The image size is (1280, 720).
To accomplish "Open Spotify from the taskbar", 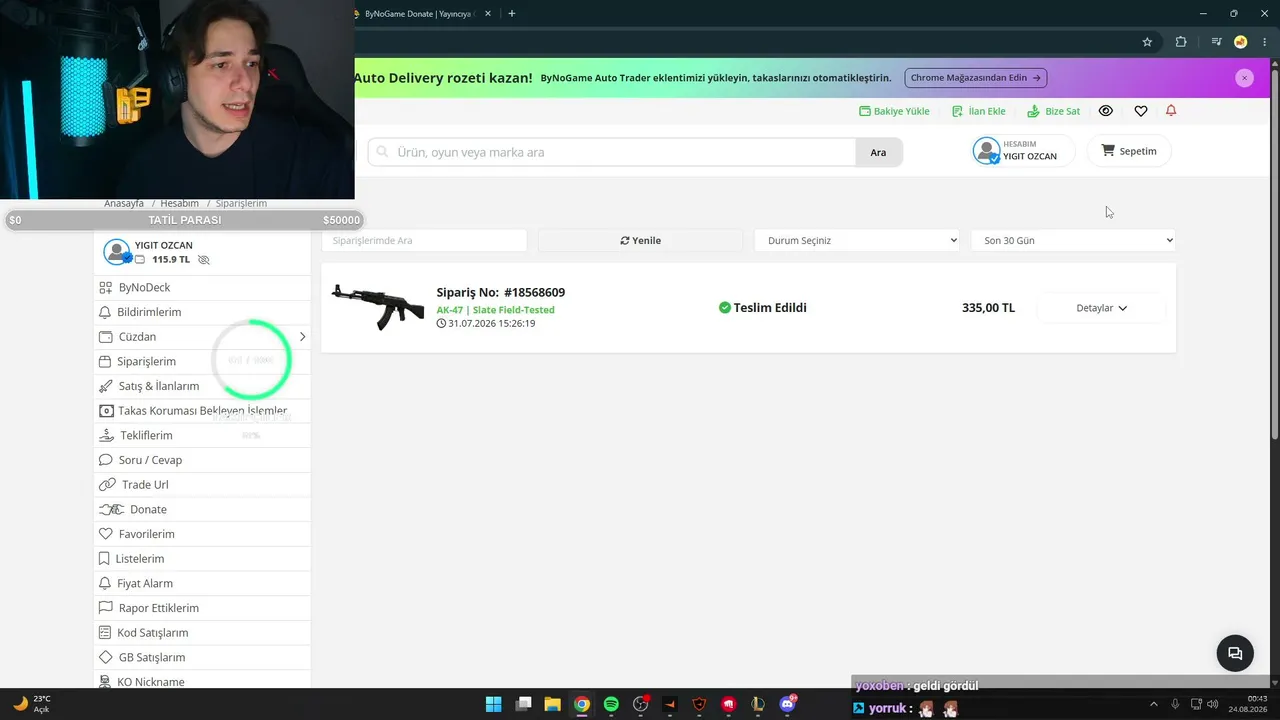I will click(611, 704).
